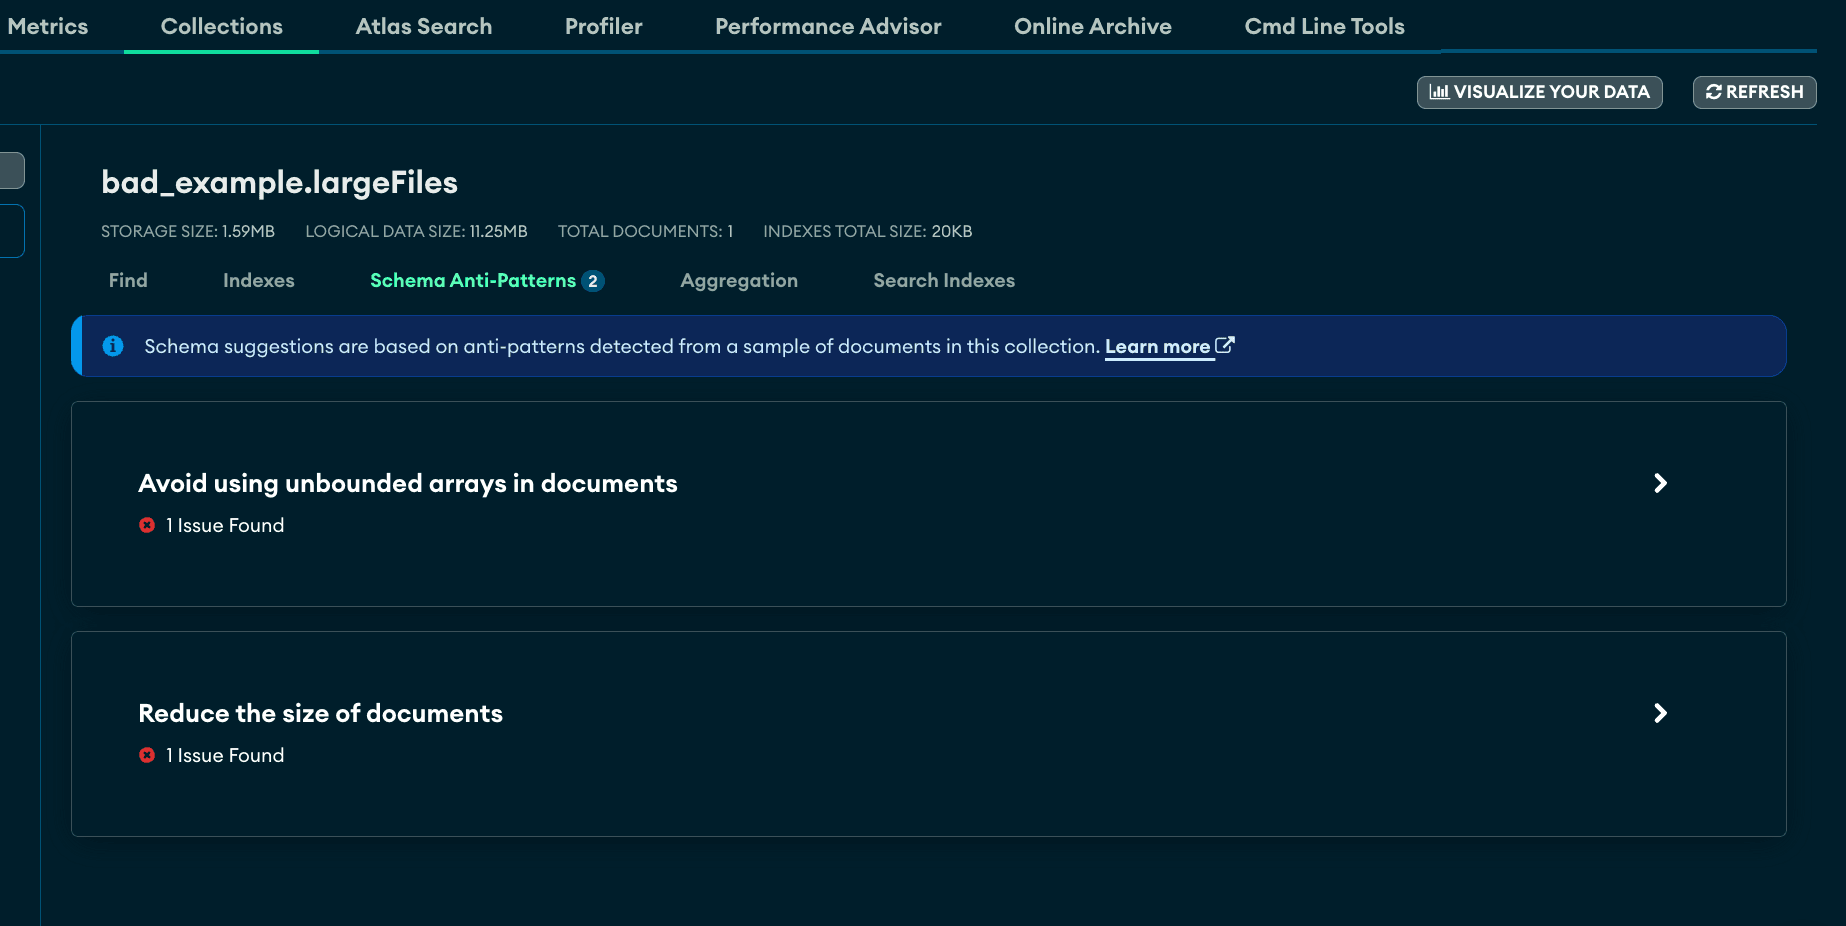Click the red error icon under unbounded arrays
The image size is (1846, 926).
(x=147, y=525)
